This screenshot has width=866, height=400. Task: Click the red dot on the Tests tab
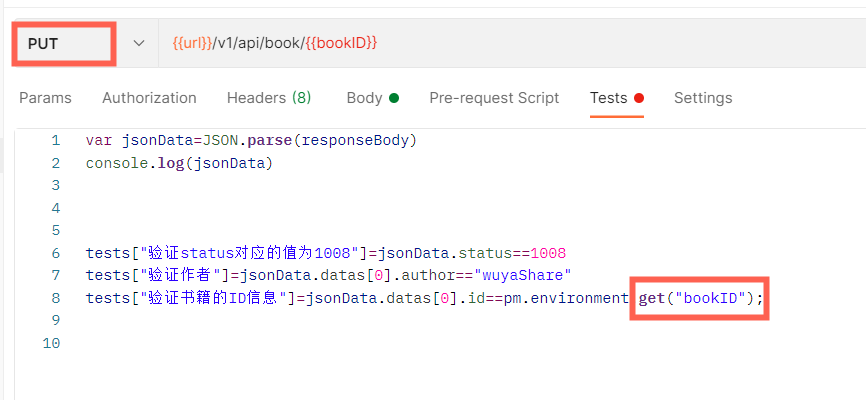tap(639, 98)
